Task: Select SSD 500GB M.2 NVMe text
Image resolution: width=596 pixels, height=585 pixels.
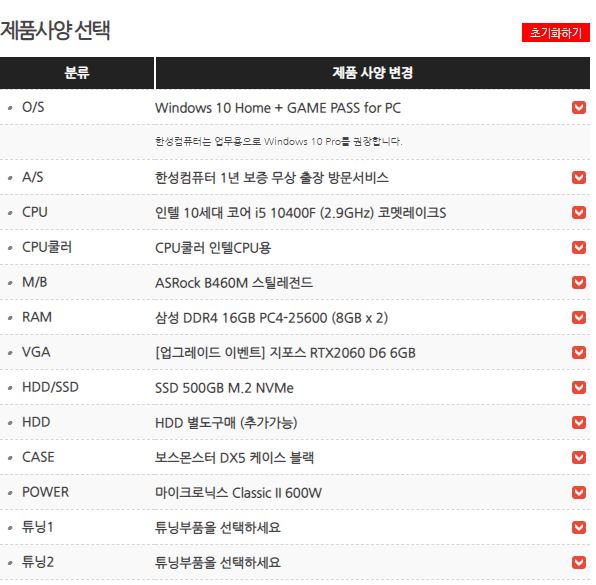Action: tap(224, 388)
